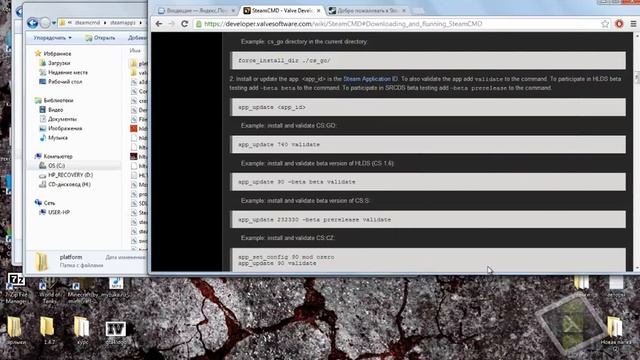This screenshot has width=640, height=360.
Task: Select the MP3 file icon on desktop
Action: (x=115, y=288)
